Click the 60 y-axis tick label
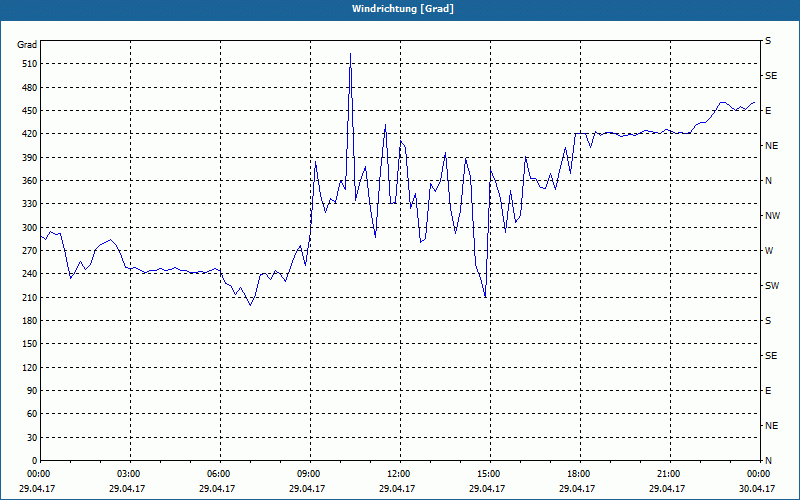 32,414
